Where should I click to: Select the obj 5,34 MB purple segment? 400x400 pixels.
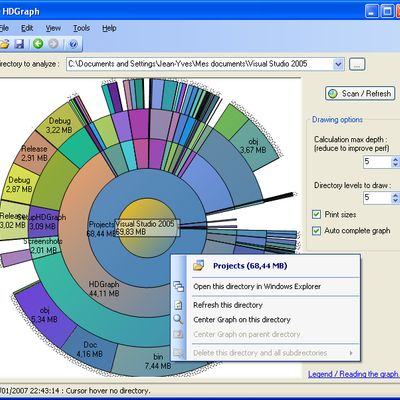click(x=44, y=315)
